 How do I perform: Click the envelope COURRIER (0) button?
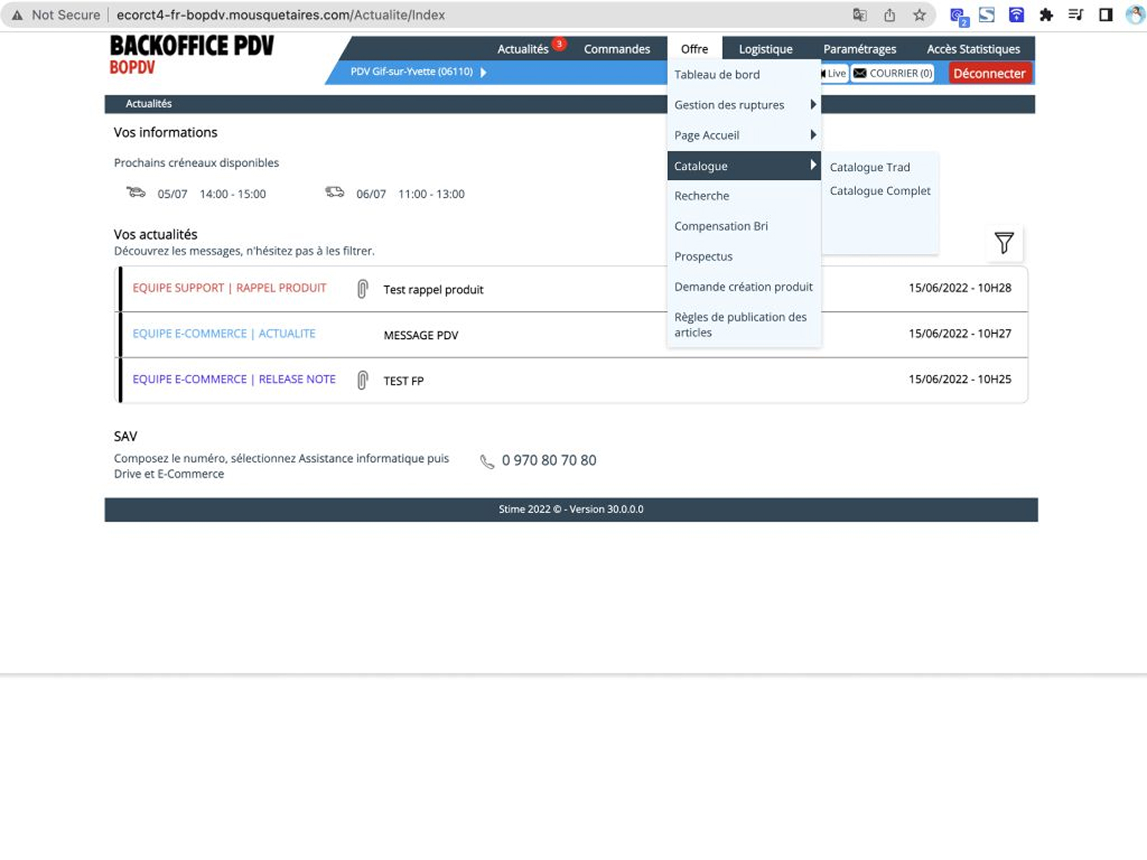pos(892,73)
